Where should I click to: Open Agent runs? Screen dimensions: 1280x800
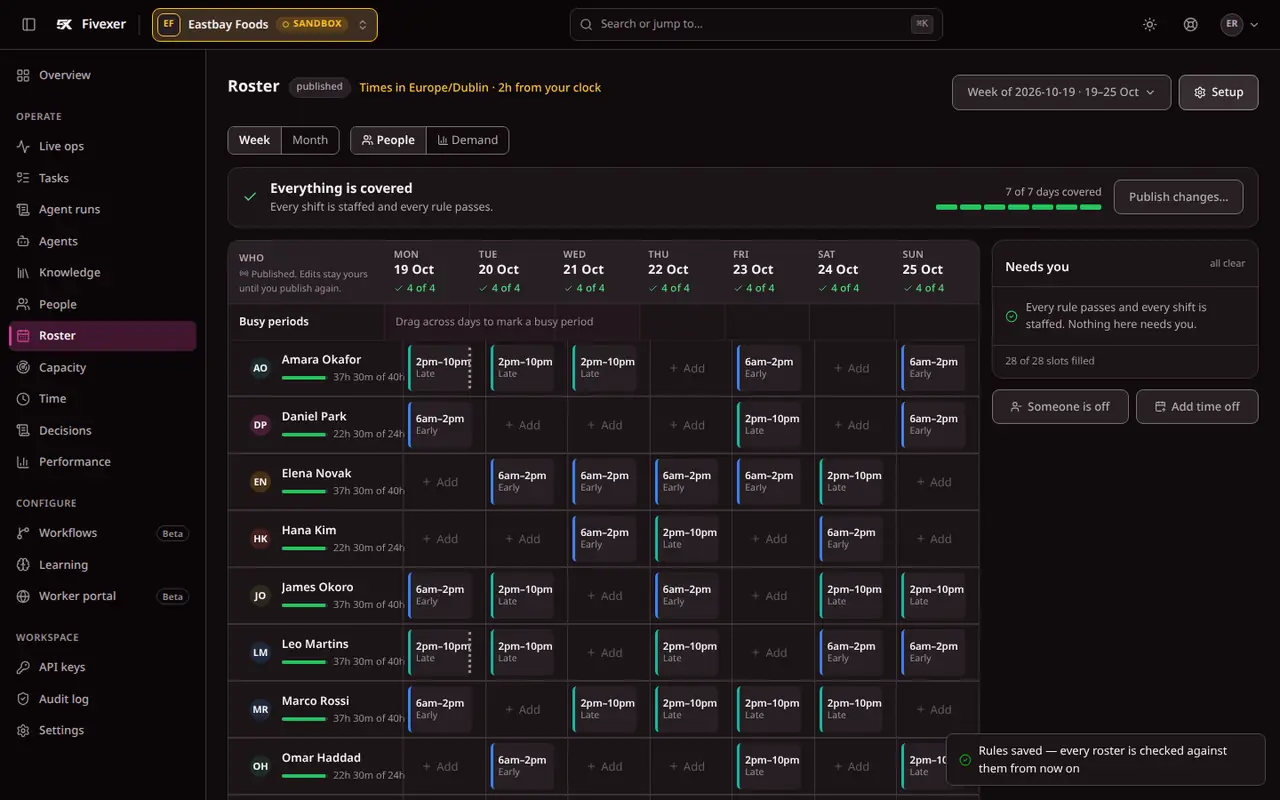click(x=102, y=209)
